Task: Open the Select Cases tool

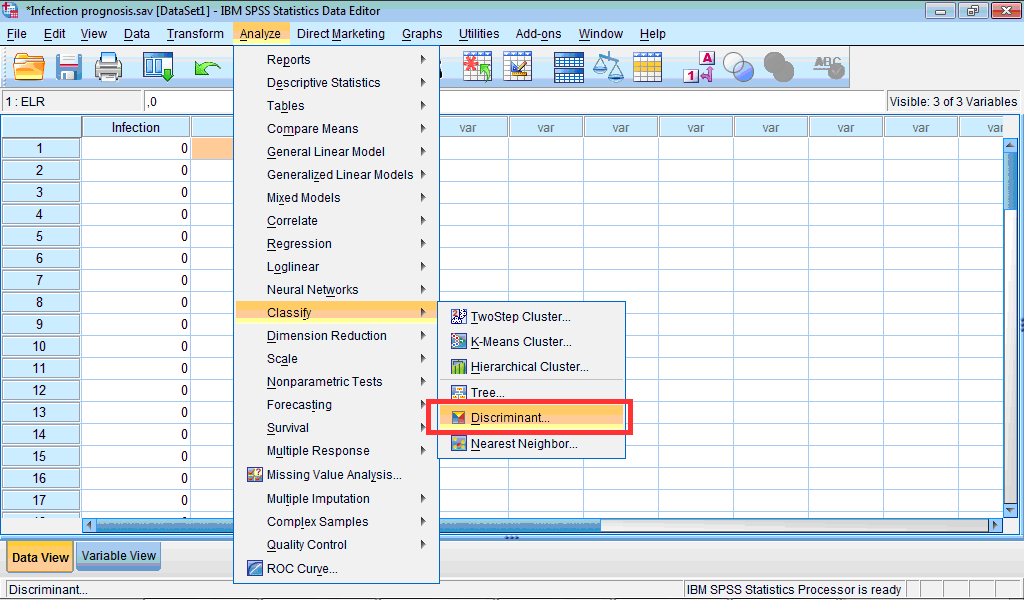Action: (645, 67)
